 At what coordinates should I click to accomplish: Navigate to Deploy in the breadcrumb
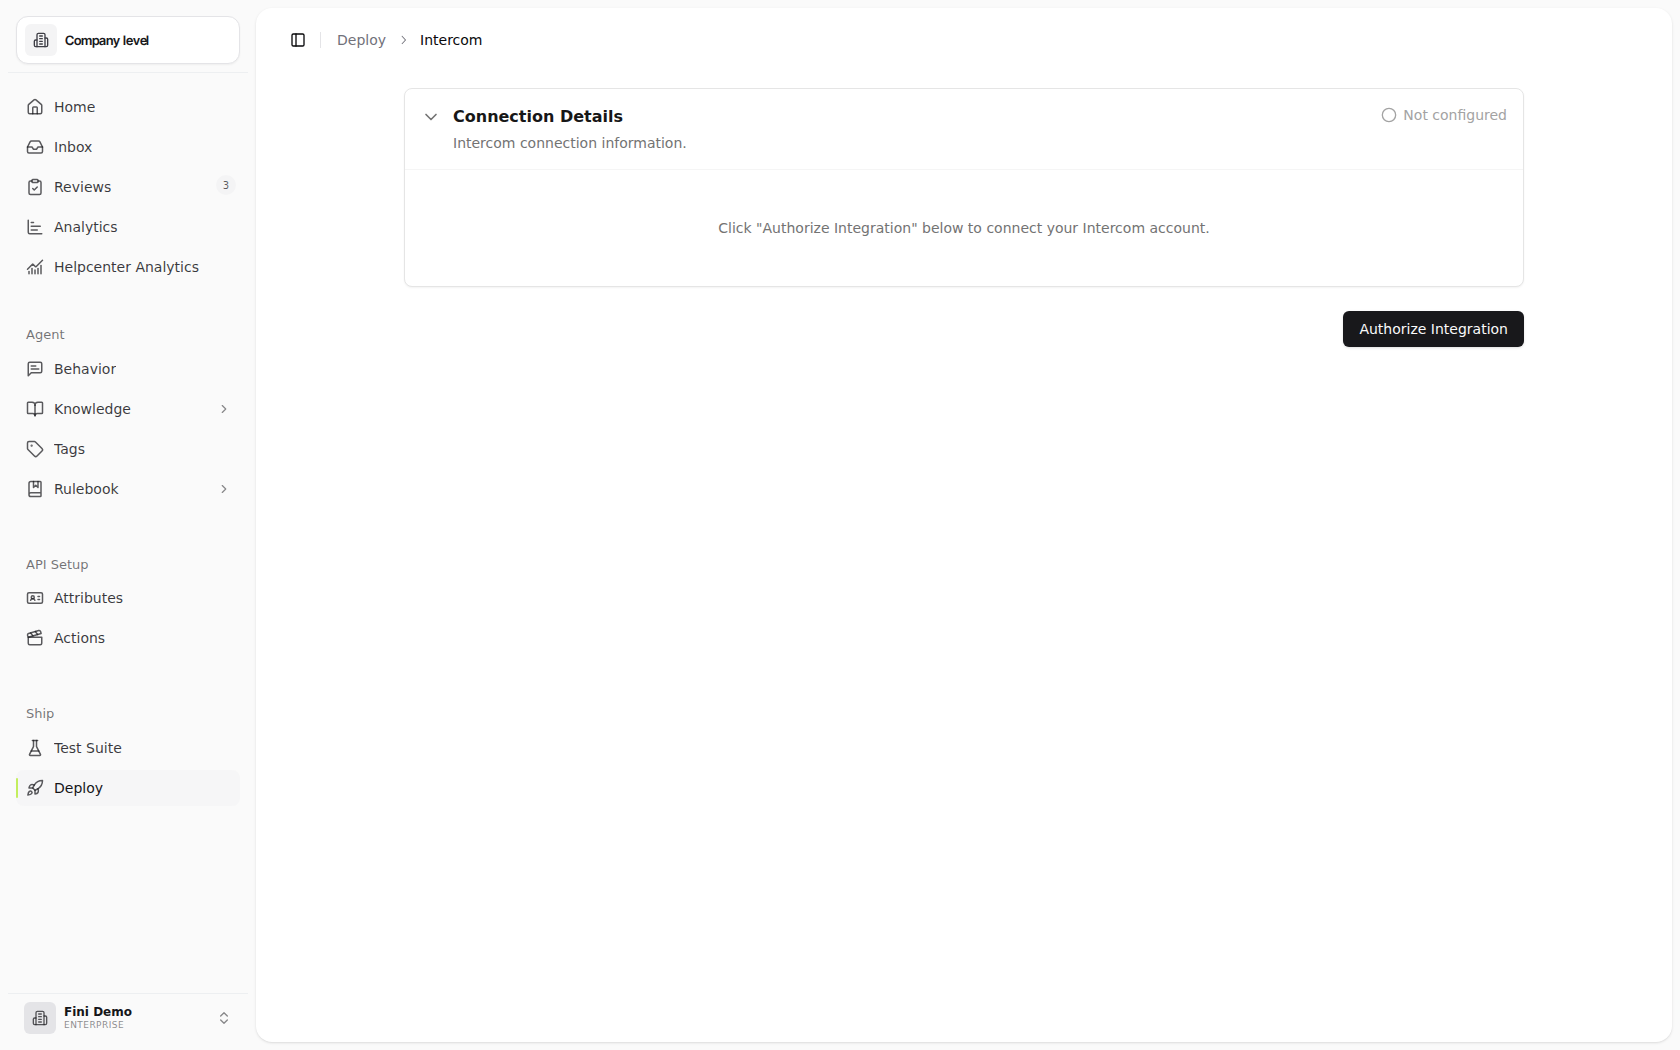pos(361,40)
